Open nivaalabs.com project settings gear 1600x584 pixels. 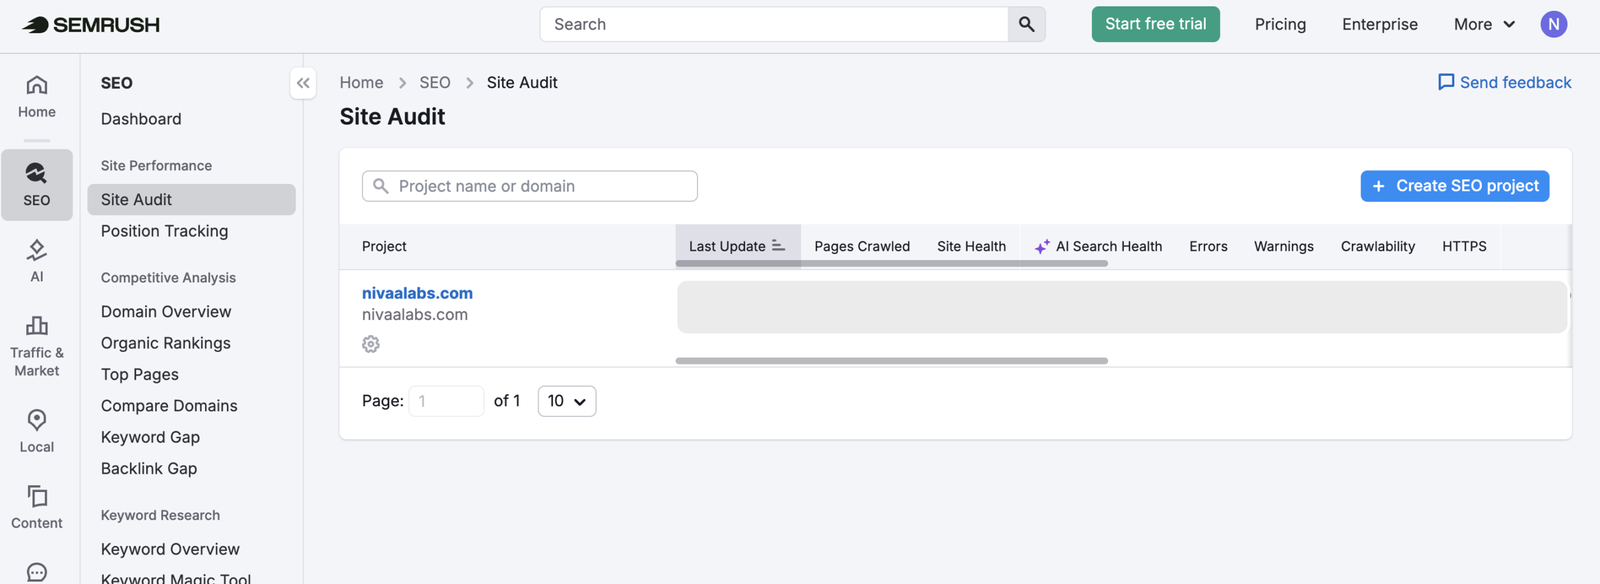click(x=371, y=344)
